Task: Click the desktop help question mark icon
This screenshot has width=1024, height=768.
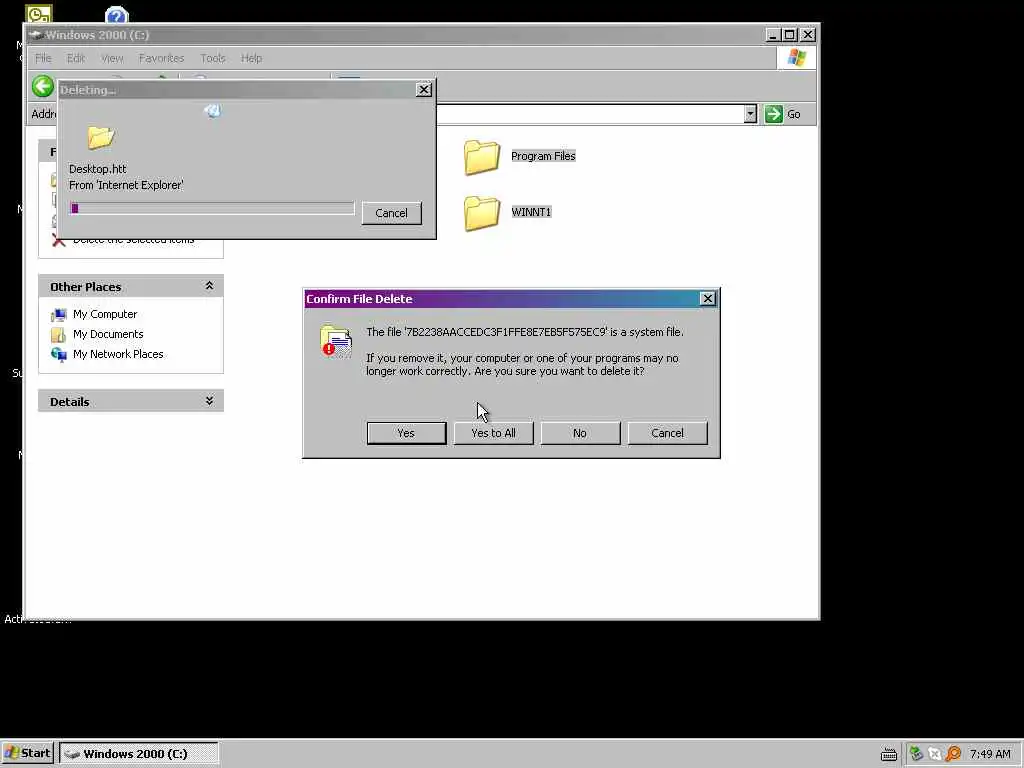Action: coord(116,14)
